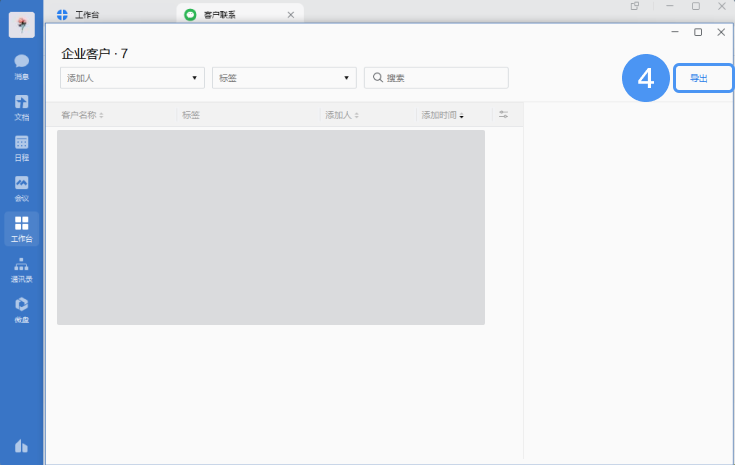
Task: Close the 客户联系 tab
Action: [x=291, y=15]
